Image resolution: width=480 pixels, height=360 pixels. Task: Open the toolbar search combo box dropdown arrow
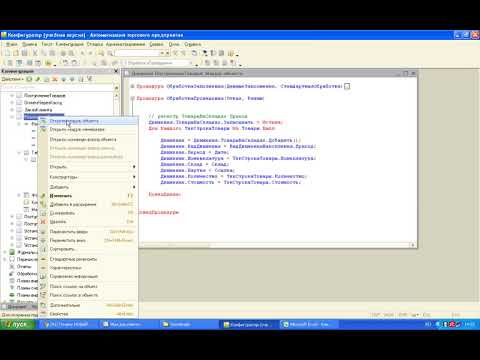coord(162,53)
